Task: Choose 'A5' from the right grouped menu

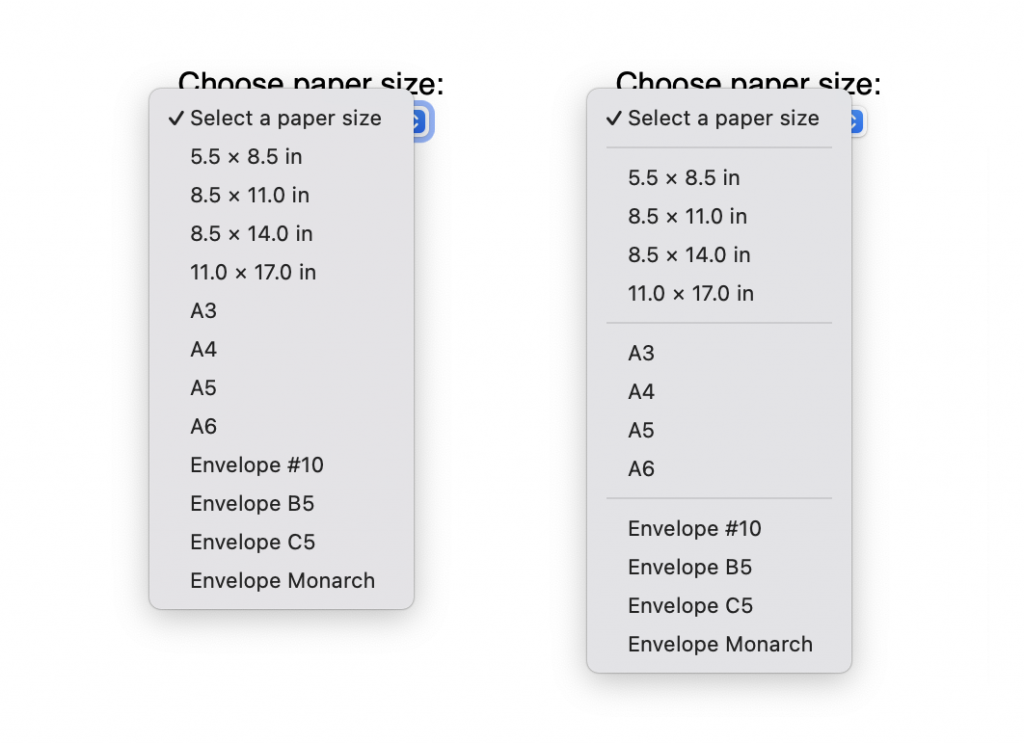Action: pyautogui.click(x=640, y=430)
